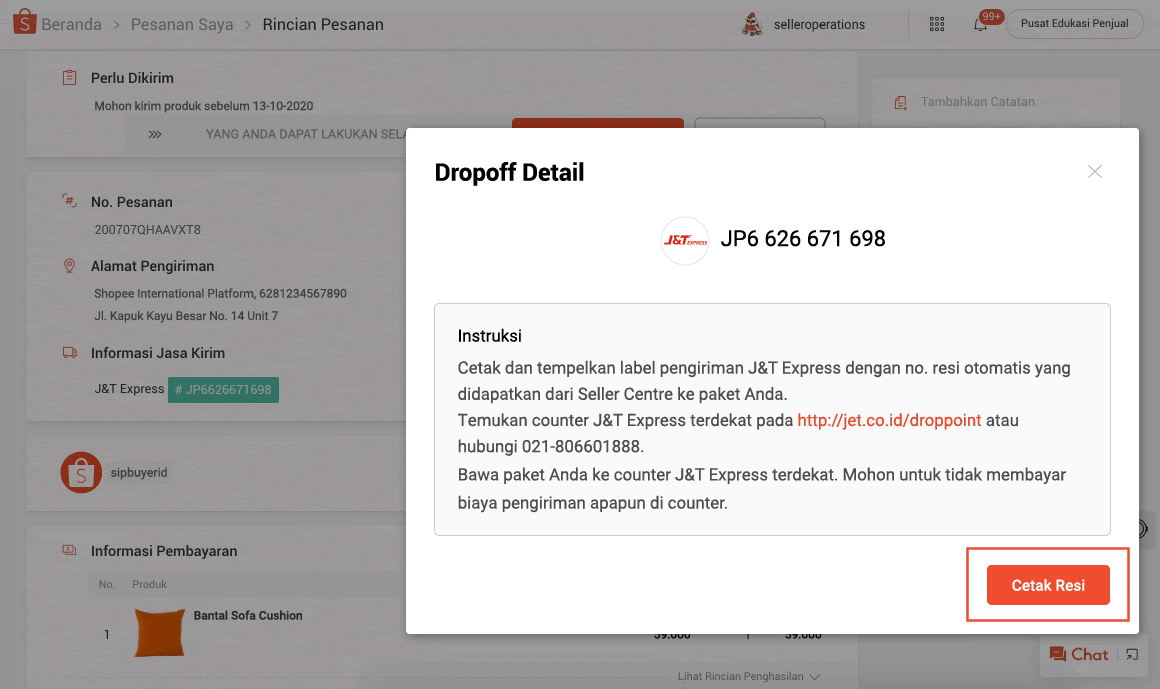Open notifications bell with 99+ badge

point(981,24)
